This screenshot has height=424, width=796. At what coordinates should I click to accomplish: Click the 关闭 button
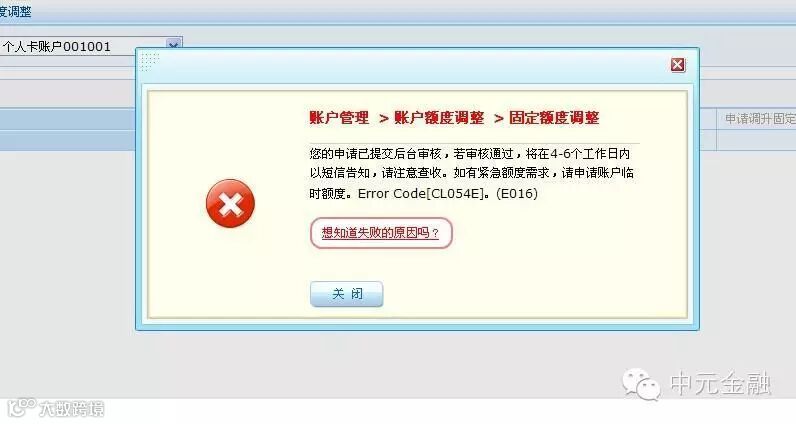(347, 294)
